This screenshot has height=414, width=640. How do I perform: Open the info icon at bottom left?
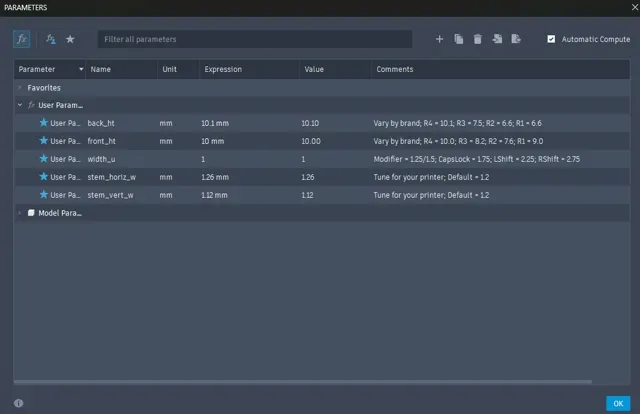coord(19,403)
